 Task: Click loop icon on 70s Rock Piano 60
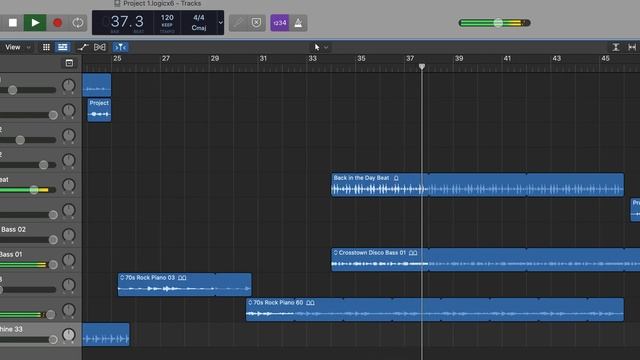coord(310,302)
